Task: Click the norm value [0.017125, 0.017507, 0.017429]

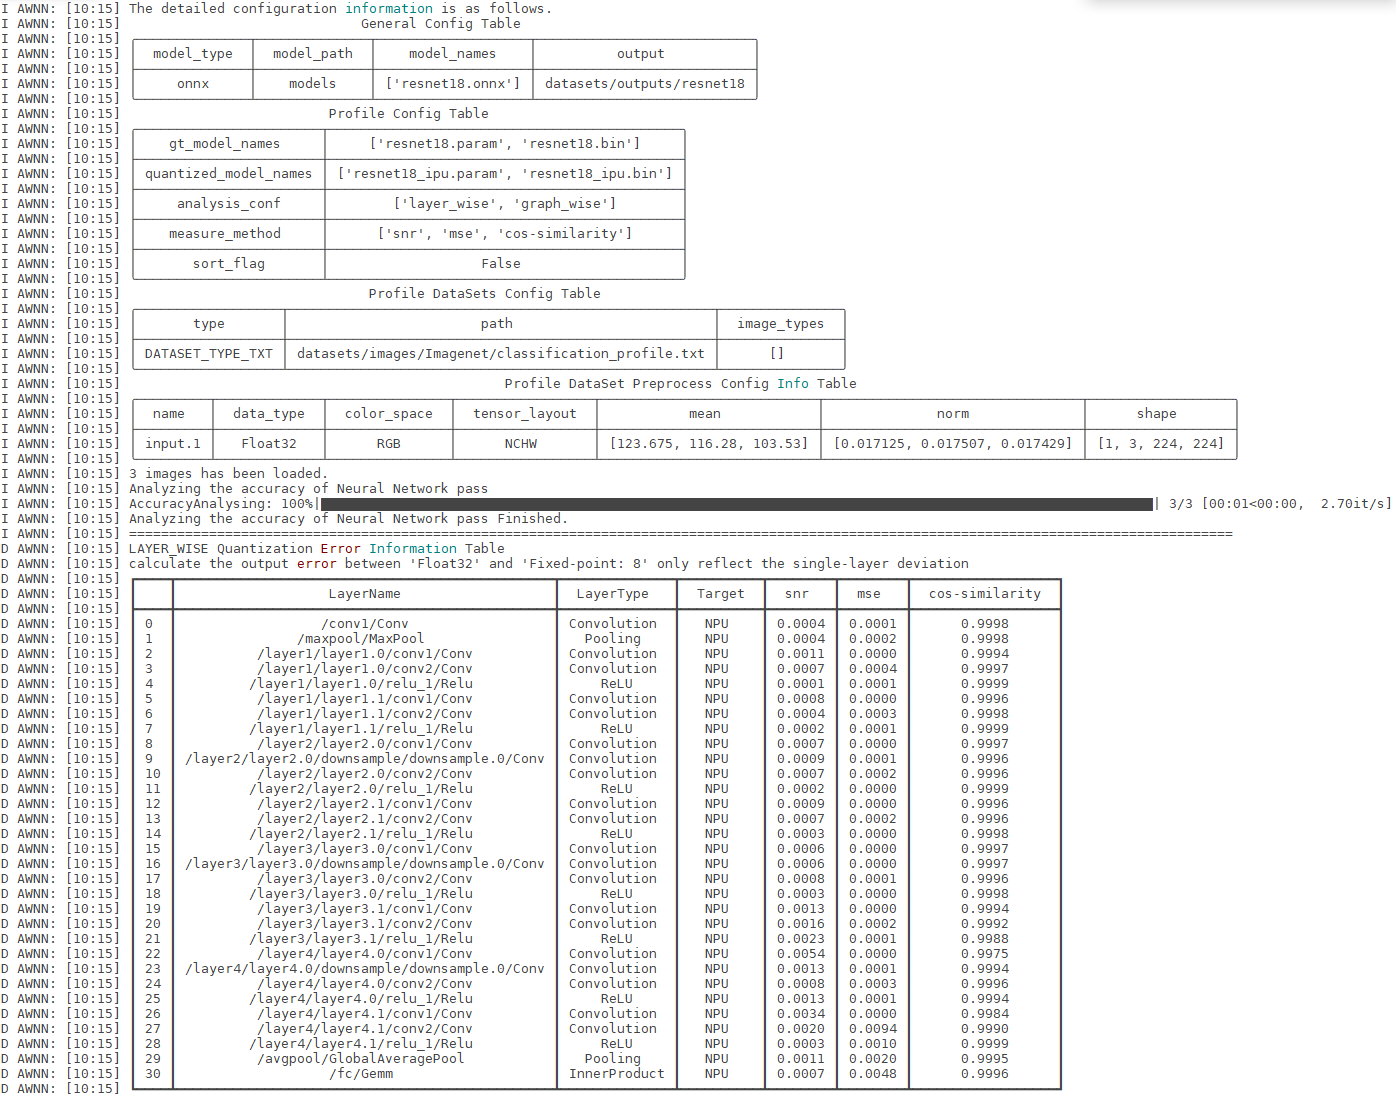Action: [953, 444]
